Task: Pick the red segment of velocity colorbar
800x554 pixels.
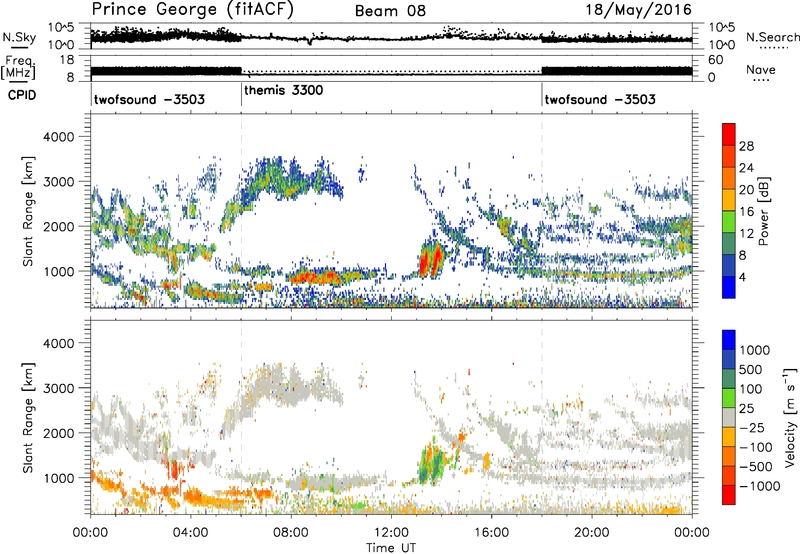Action: tap(729, 495)
